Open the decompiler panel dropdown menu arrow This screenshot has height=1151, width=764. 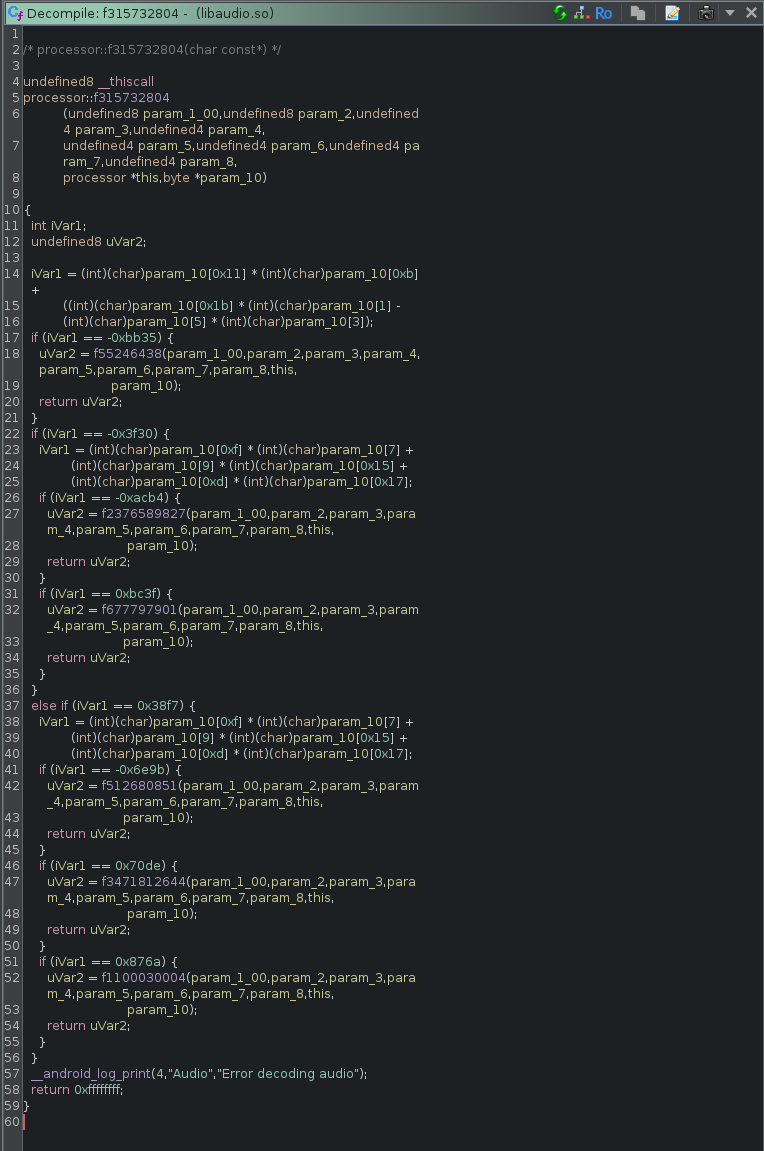coord(730,13)
